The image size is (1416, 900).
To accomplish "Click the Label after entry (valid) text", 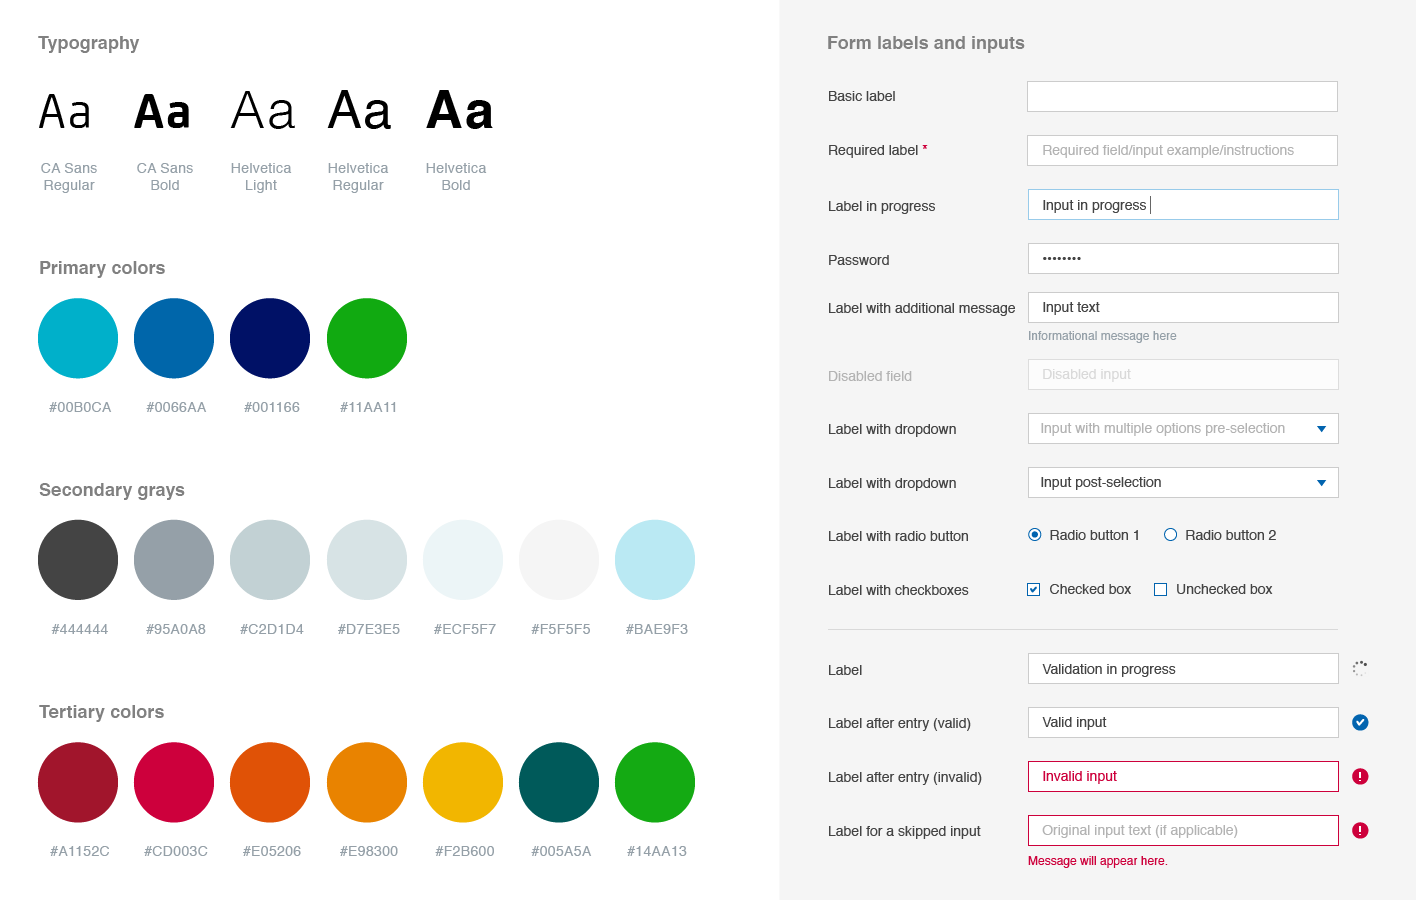I will point(899,723).
